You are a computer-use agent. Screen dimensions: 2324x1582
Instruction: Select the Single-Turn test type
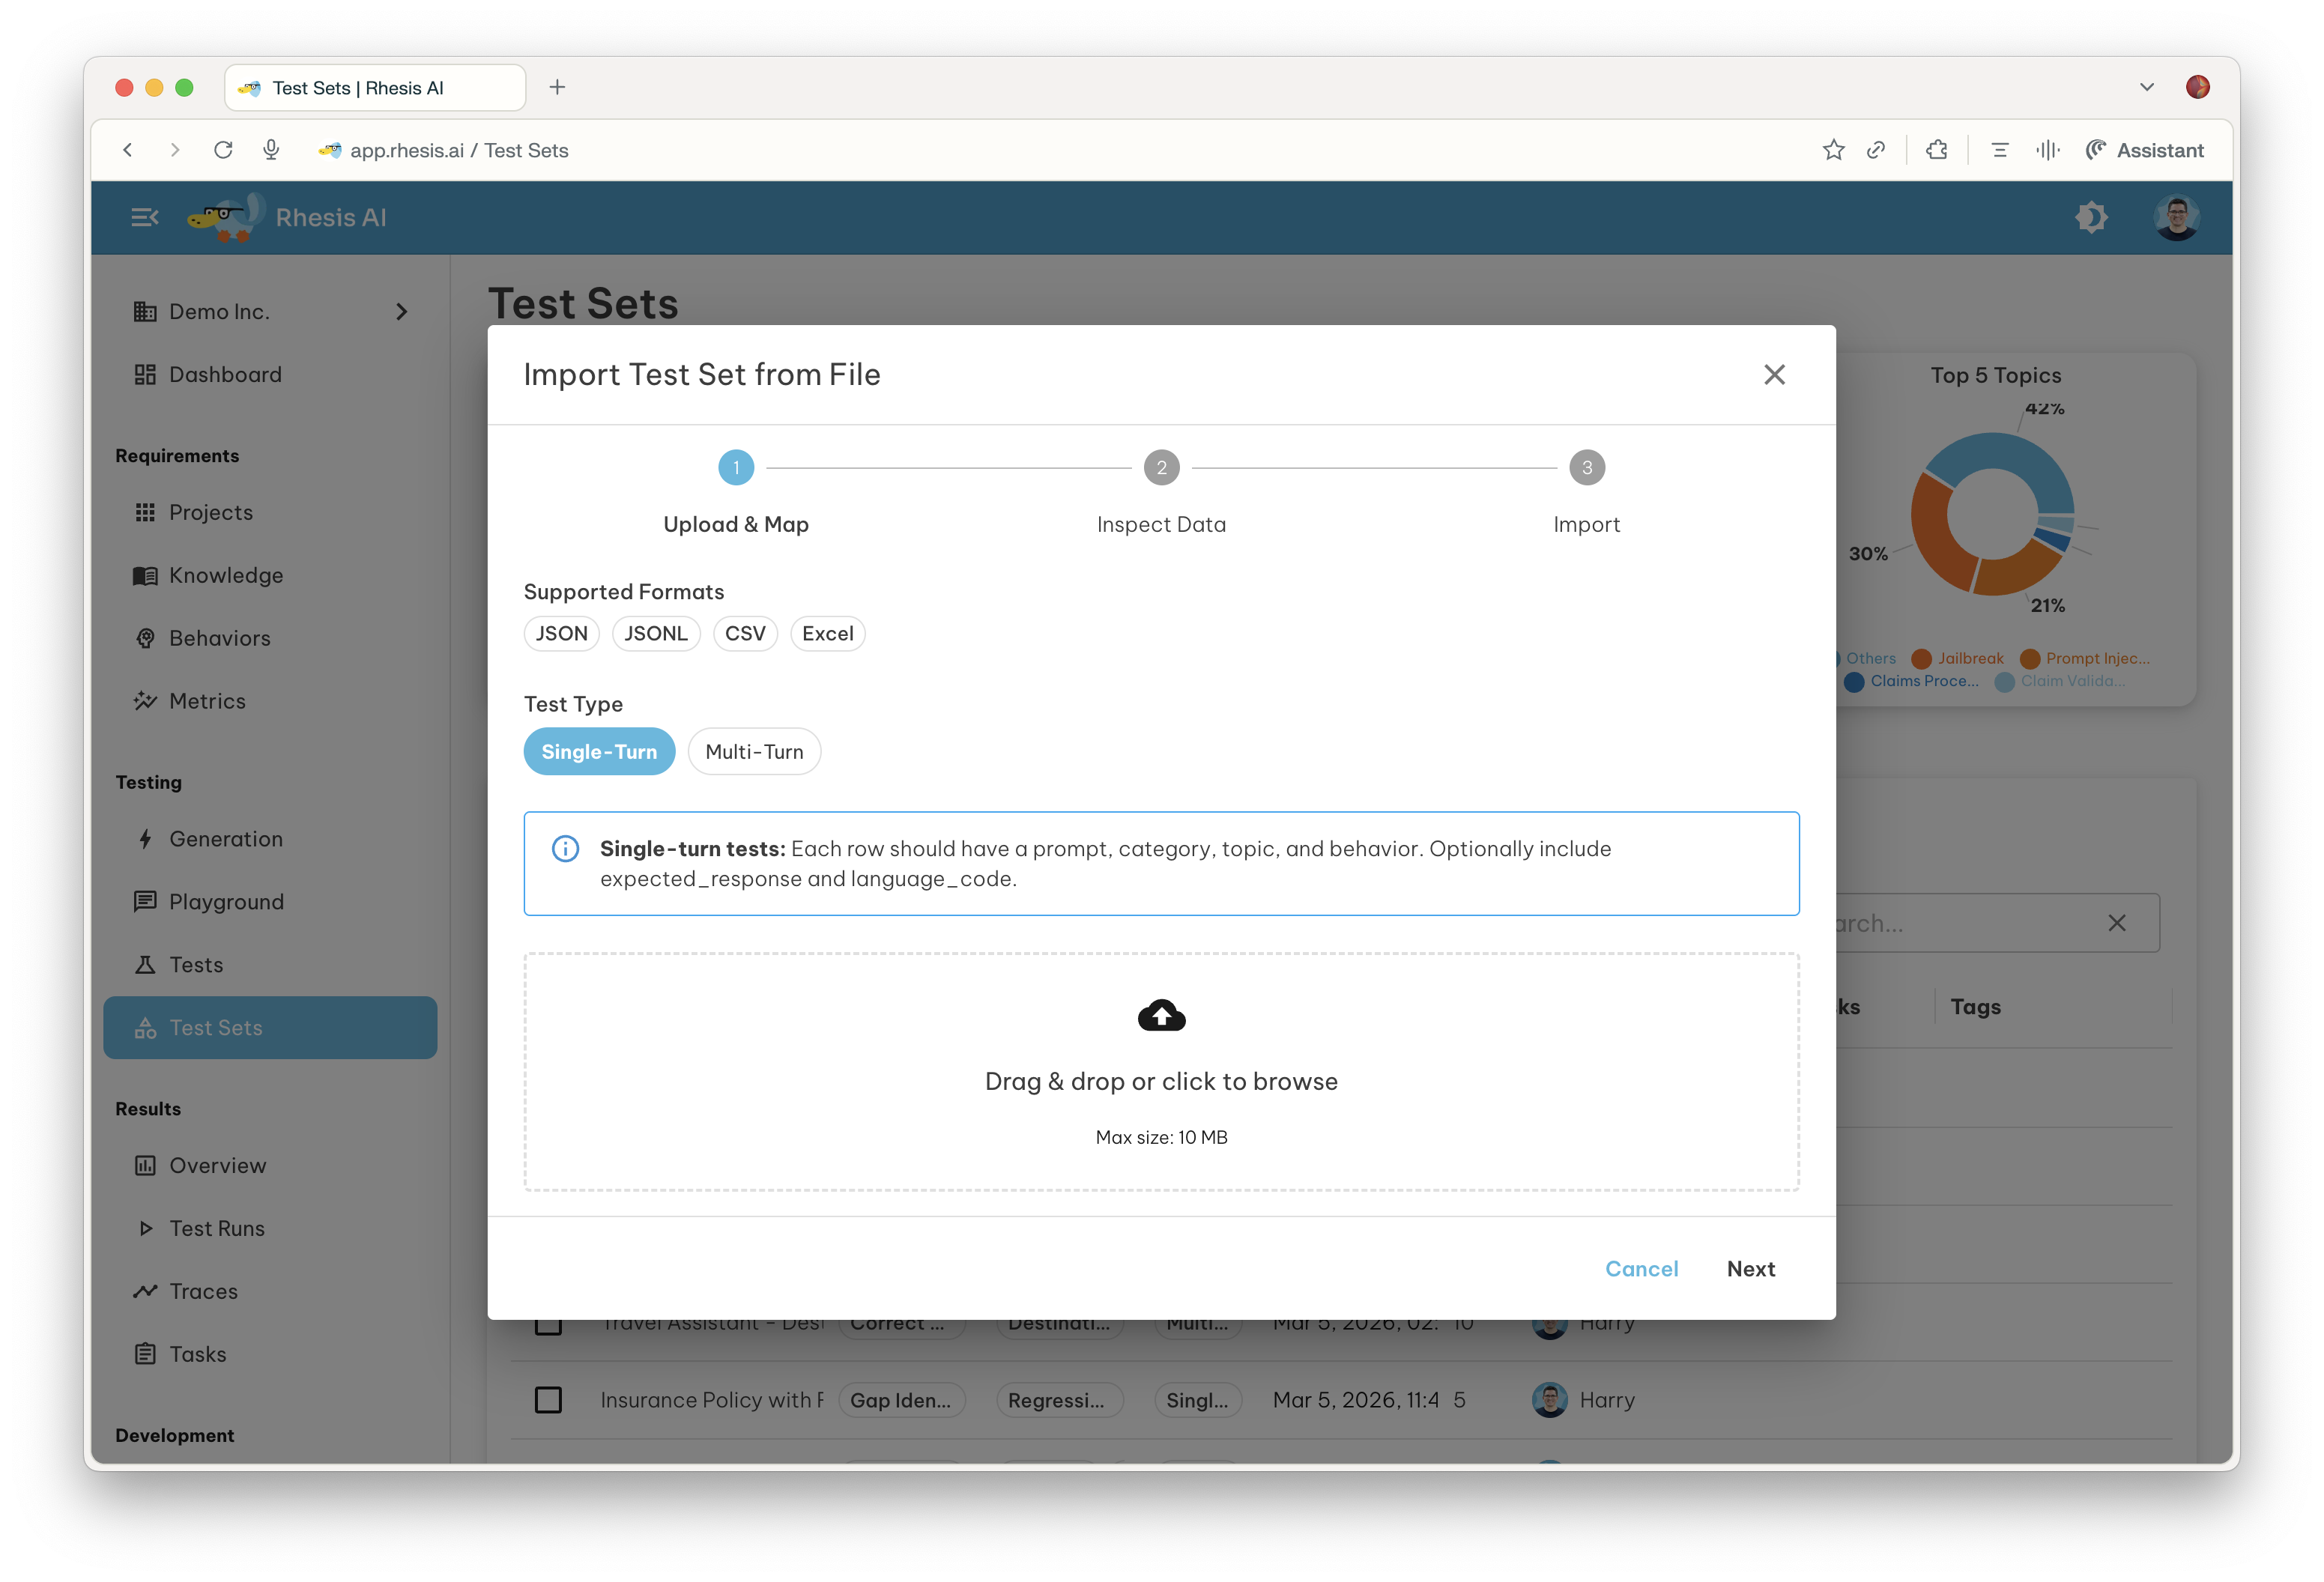click(x=599, y=751)
